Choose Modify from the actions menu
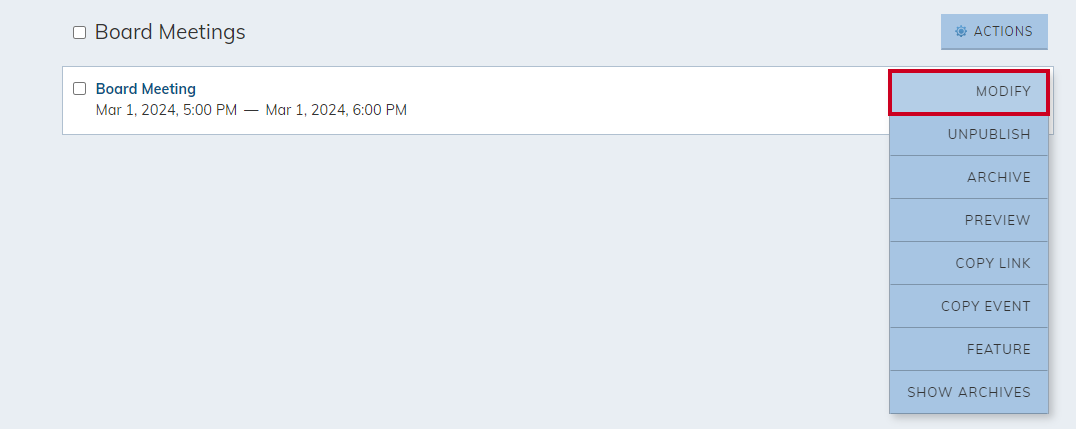The height and width of the screenshot is (429, 1076). 969,92
